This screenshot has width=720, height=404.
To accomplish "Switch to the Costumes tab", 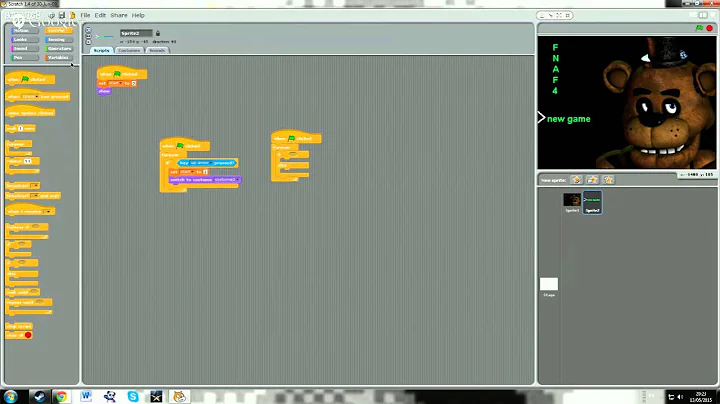I will [129, 50].
